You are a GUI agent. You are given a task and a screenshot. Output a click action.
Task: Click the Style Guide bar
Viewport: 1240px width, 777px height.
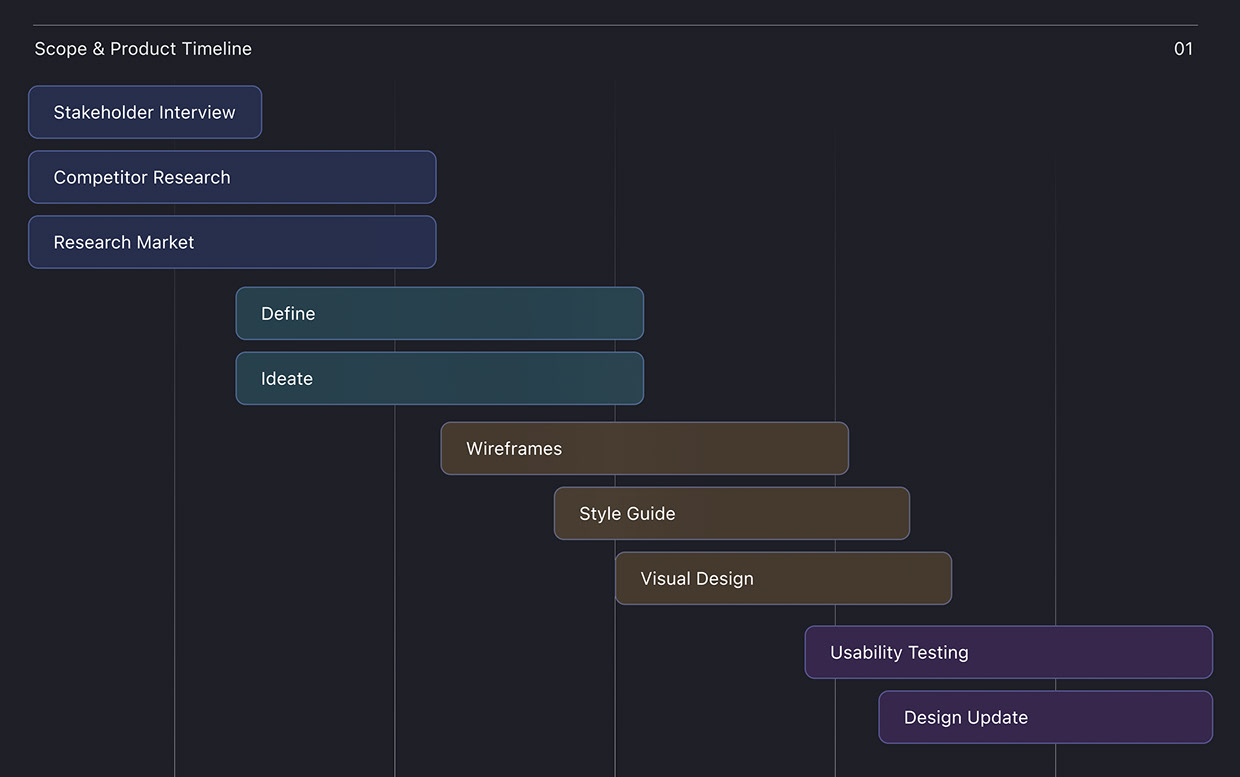pos(732,513)
